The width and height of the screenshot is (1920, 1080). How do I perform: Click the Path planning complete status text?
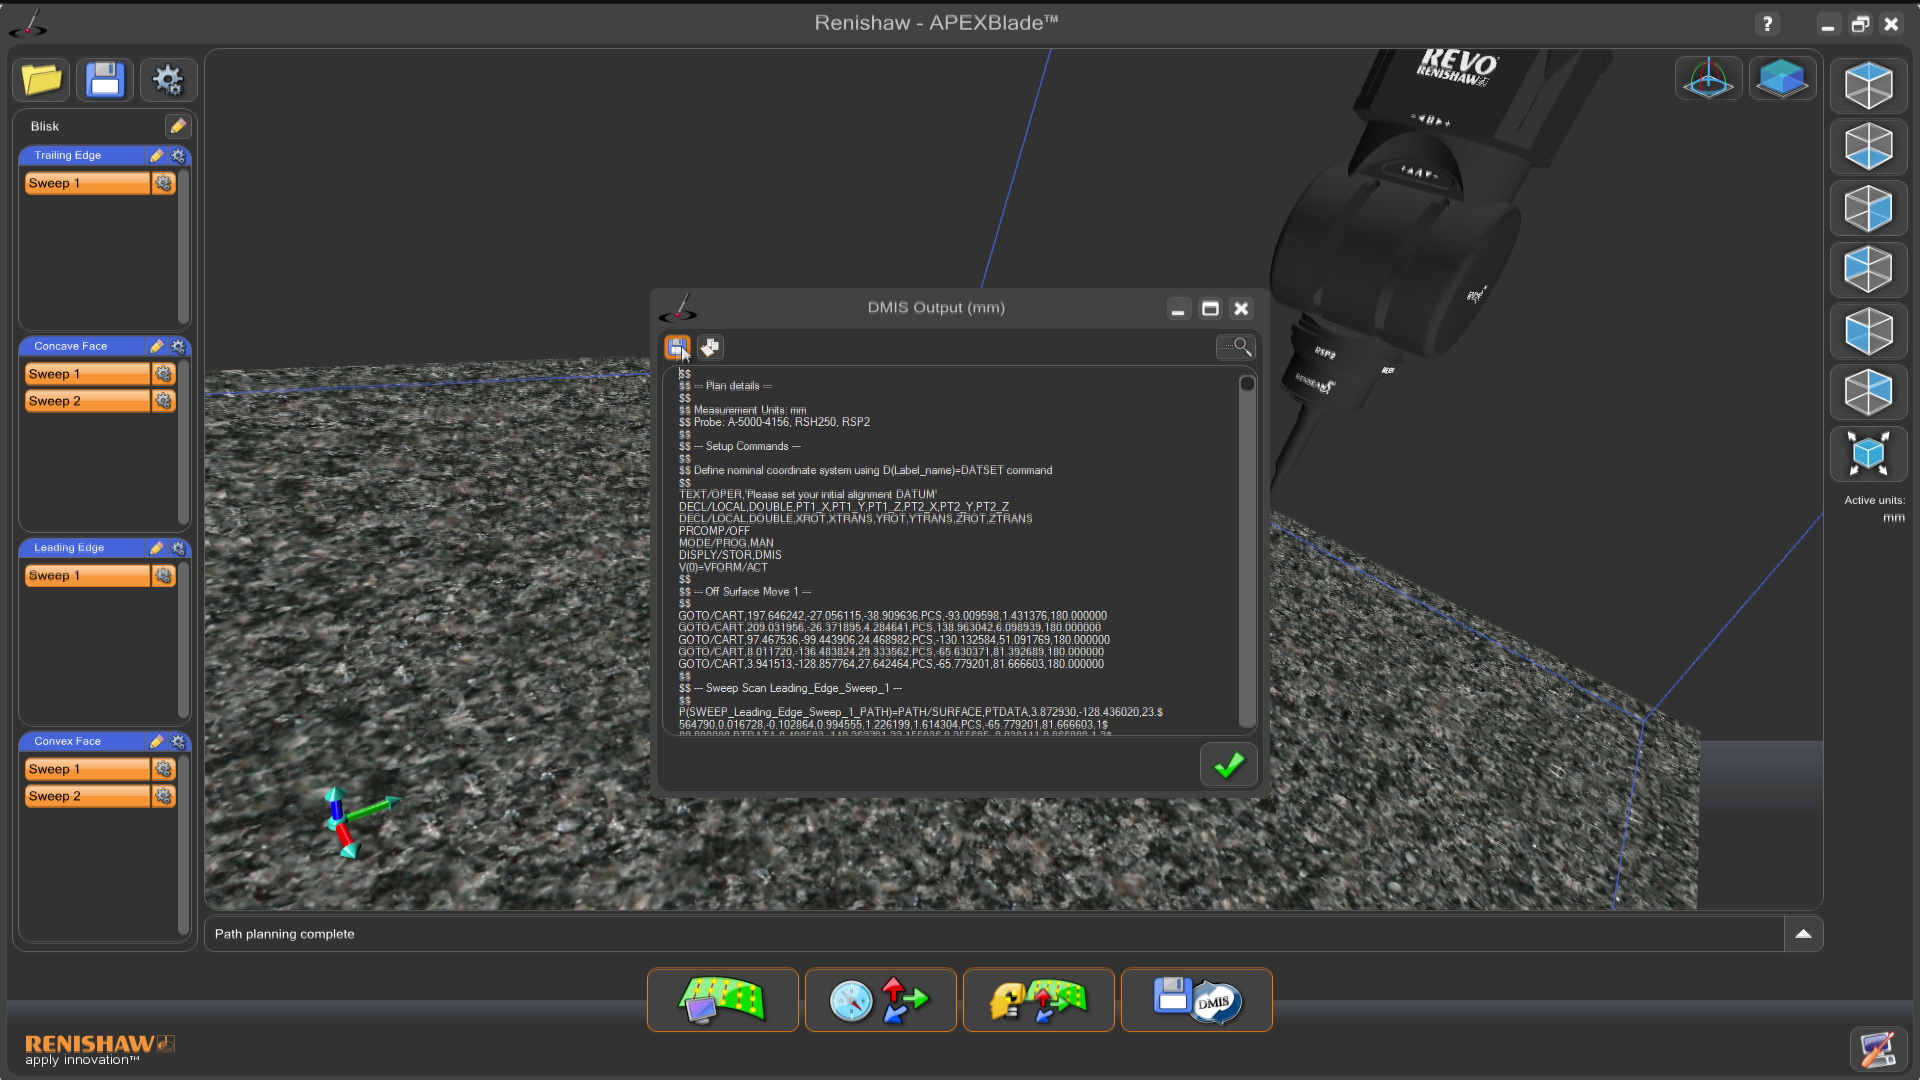click(x=284, y=934)
